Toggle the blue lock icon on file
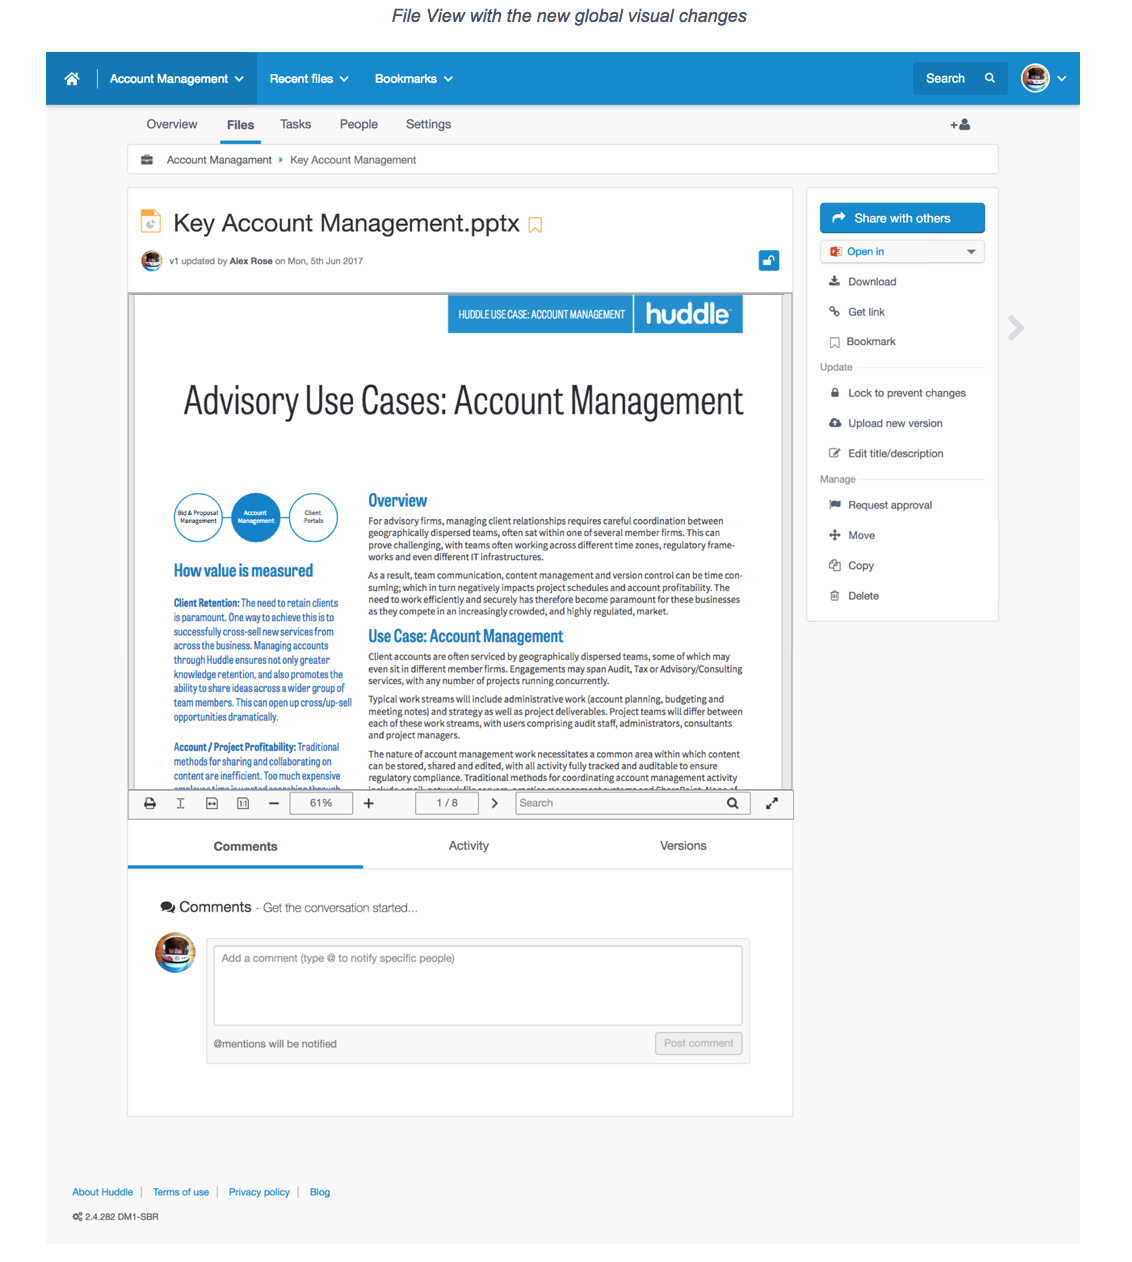 coord(769,261)
